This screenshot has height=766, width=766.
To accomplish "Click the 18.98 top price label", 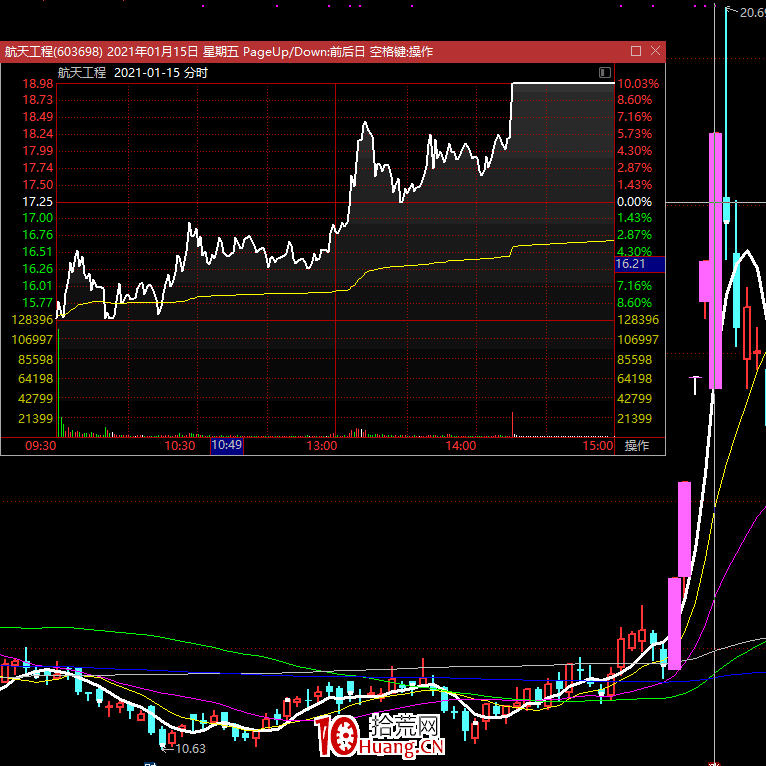I will 38,84.
